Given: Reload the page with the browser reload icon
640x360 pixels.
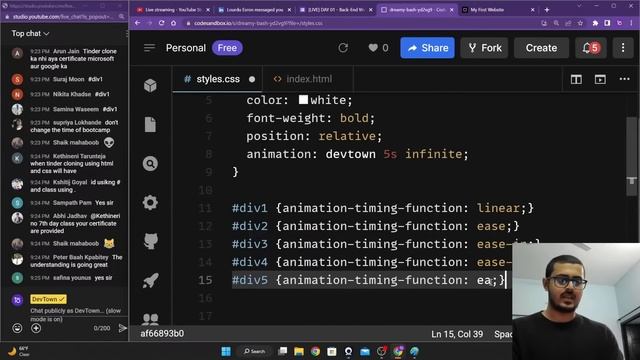Looking at the screenshot, I should point(162,23).
